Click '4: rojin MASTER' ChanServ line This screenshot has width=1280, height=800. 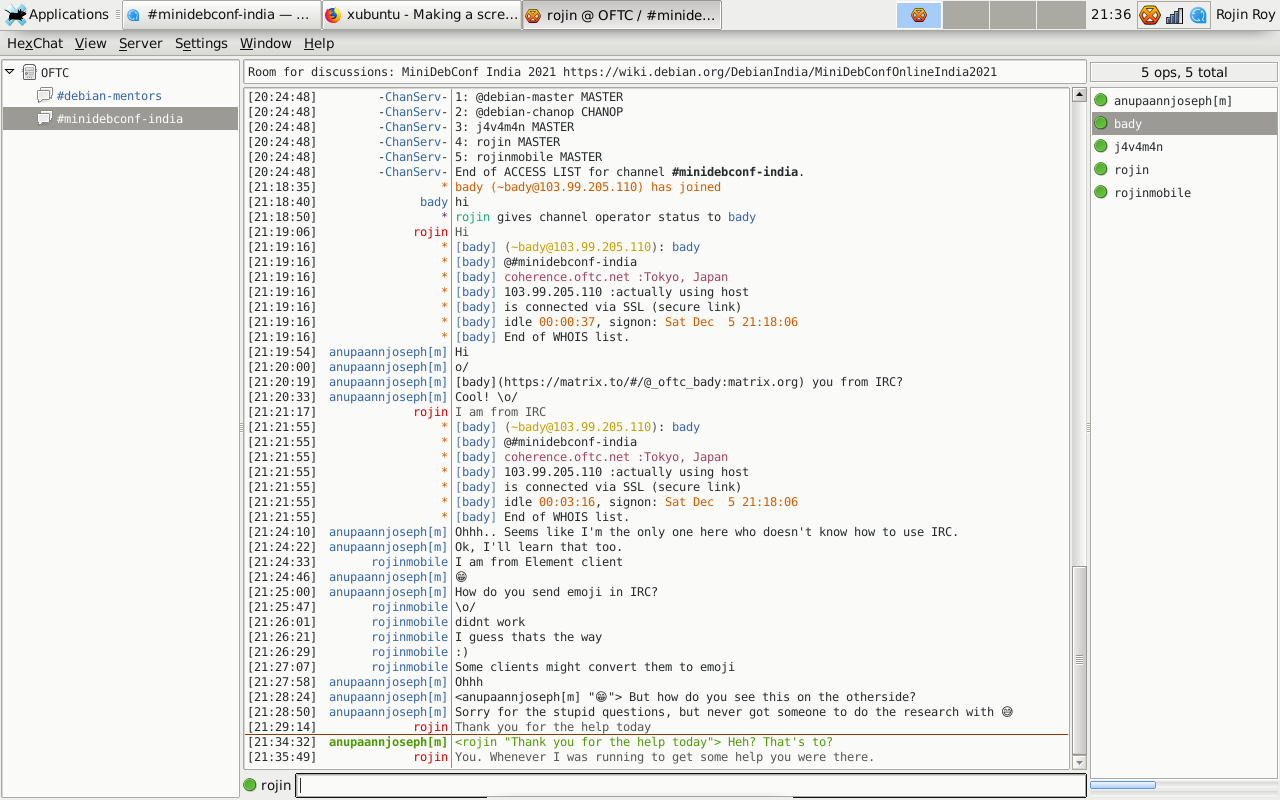(507, 142)
